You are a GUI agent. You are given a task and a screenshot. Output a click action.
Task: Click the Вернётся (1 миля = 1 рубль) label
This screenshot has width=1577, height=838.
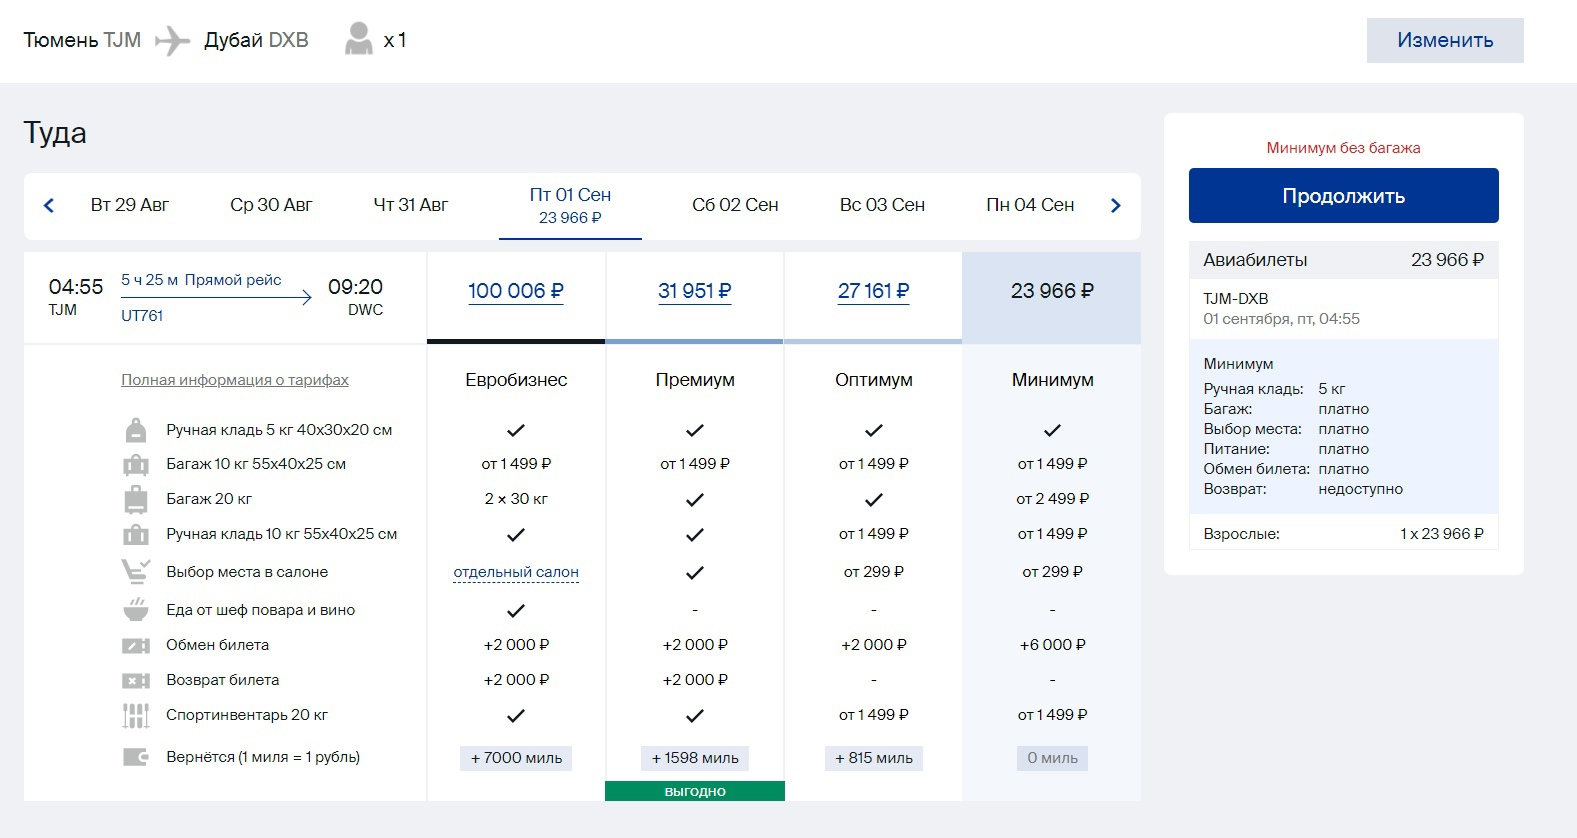coord(263,757)
